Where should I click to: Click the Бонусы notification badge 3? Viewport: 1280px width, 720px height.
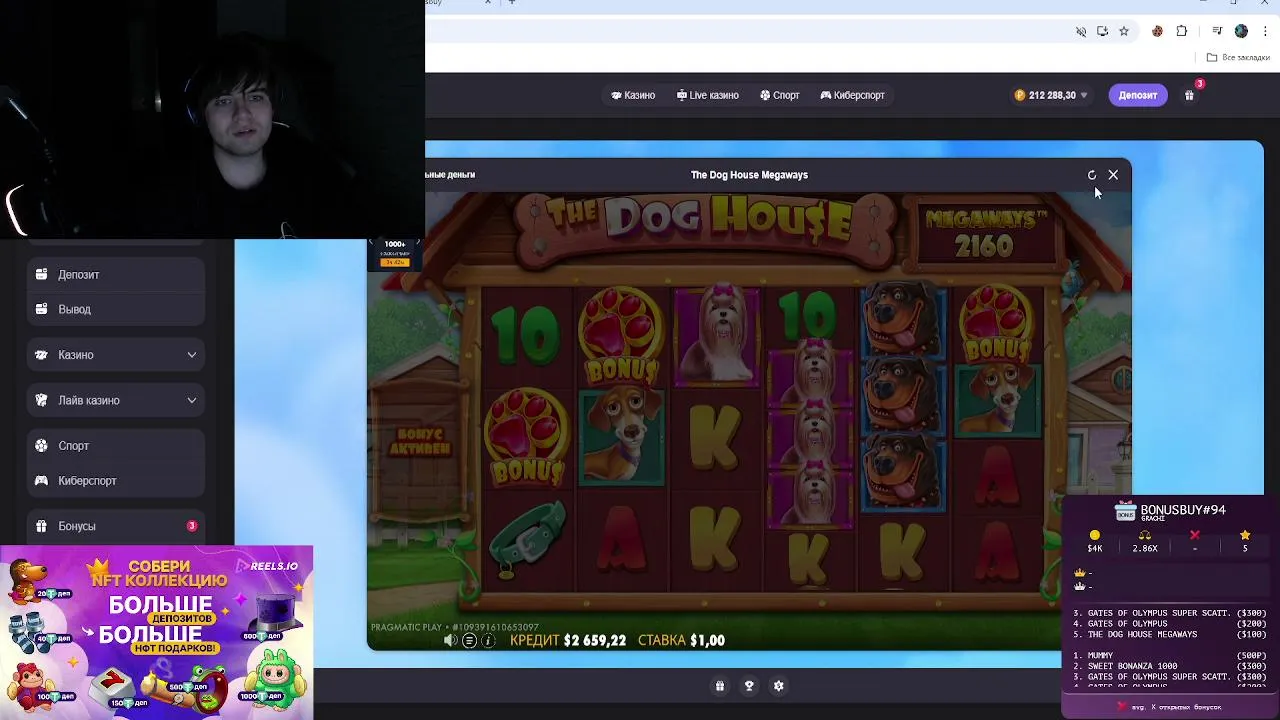tap(192, 526)
